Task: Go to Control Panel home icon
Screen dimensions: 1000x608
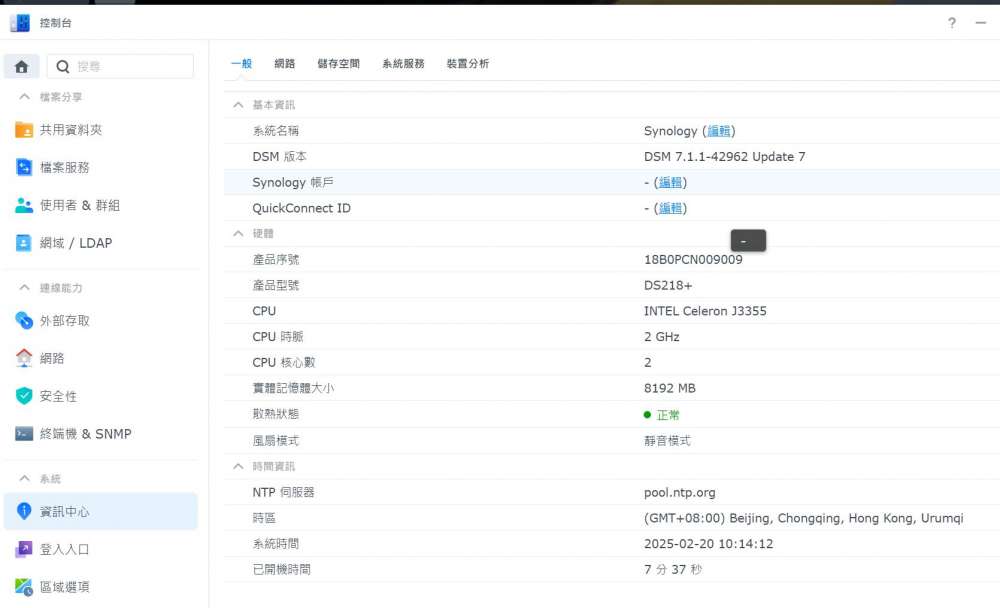Action: (22, 66)
